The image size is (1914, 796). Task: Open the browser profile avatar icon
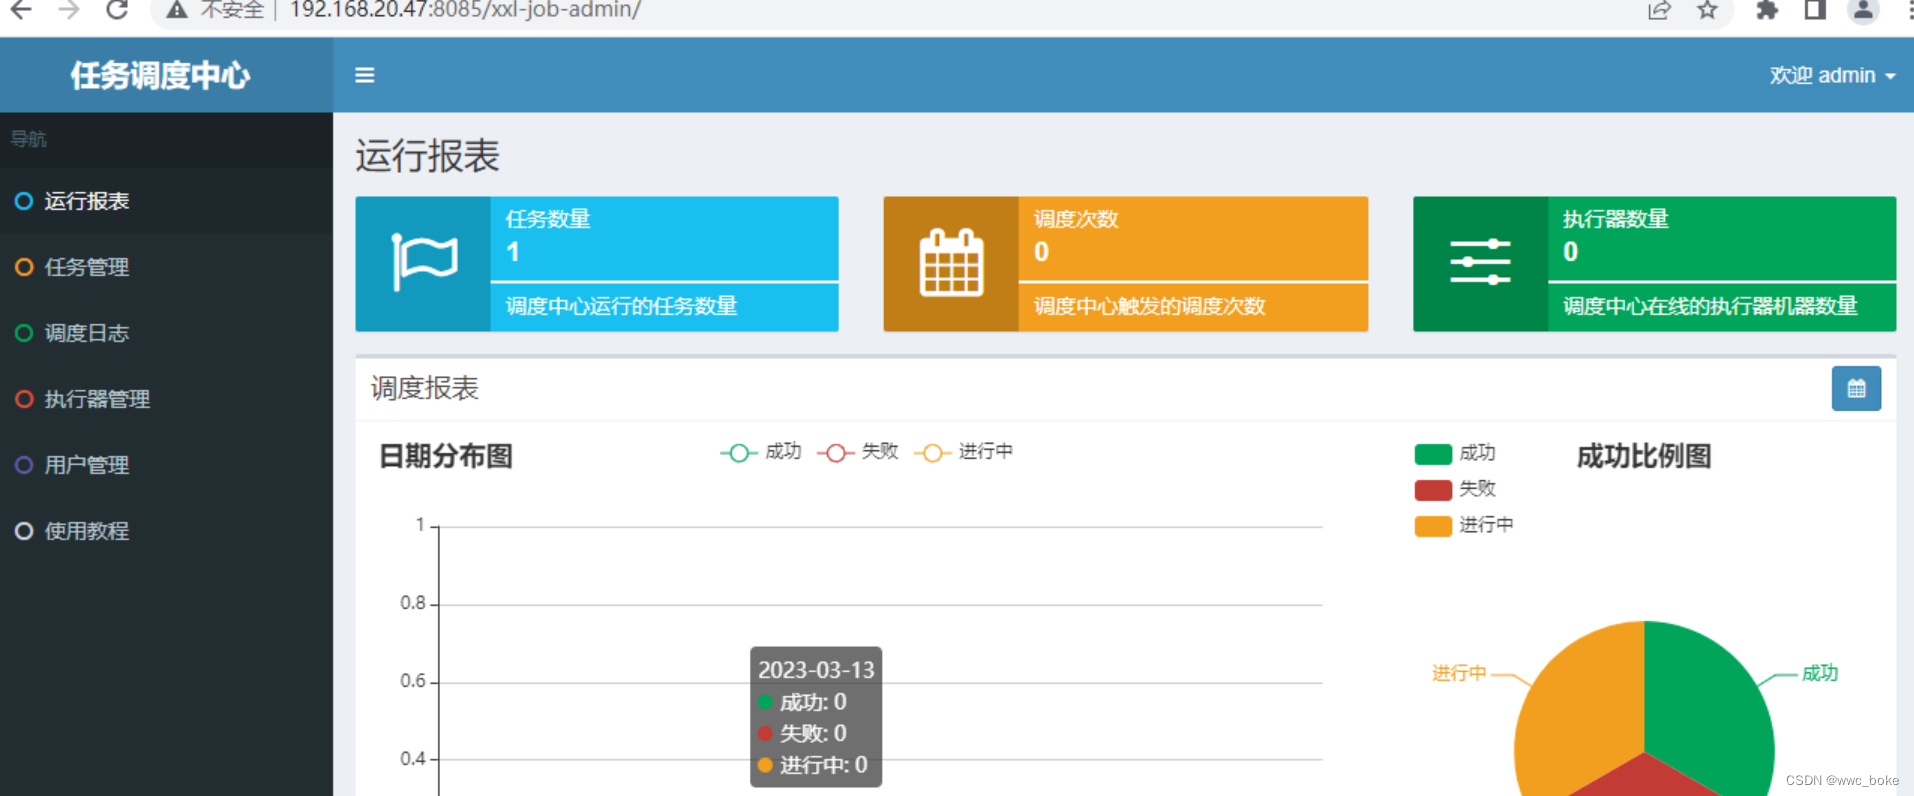tap(1863, 10)
